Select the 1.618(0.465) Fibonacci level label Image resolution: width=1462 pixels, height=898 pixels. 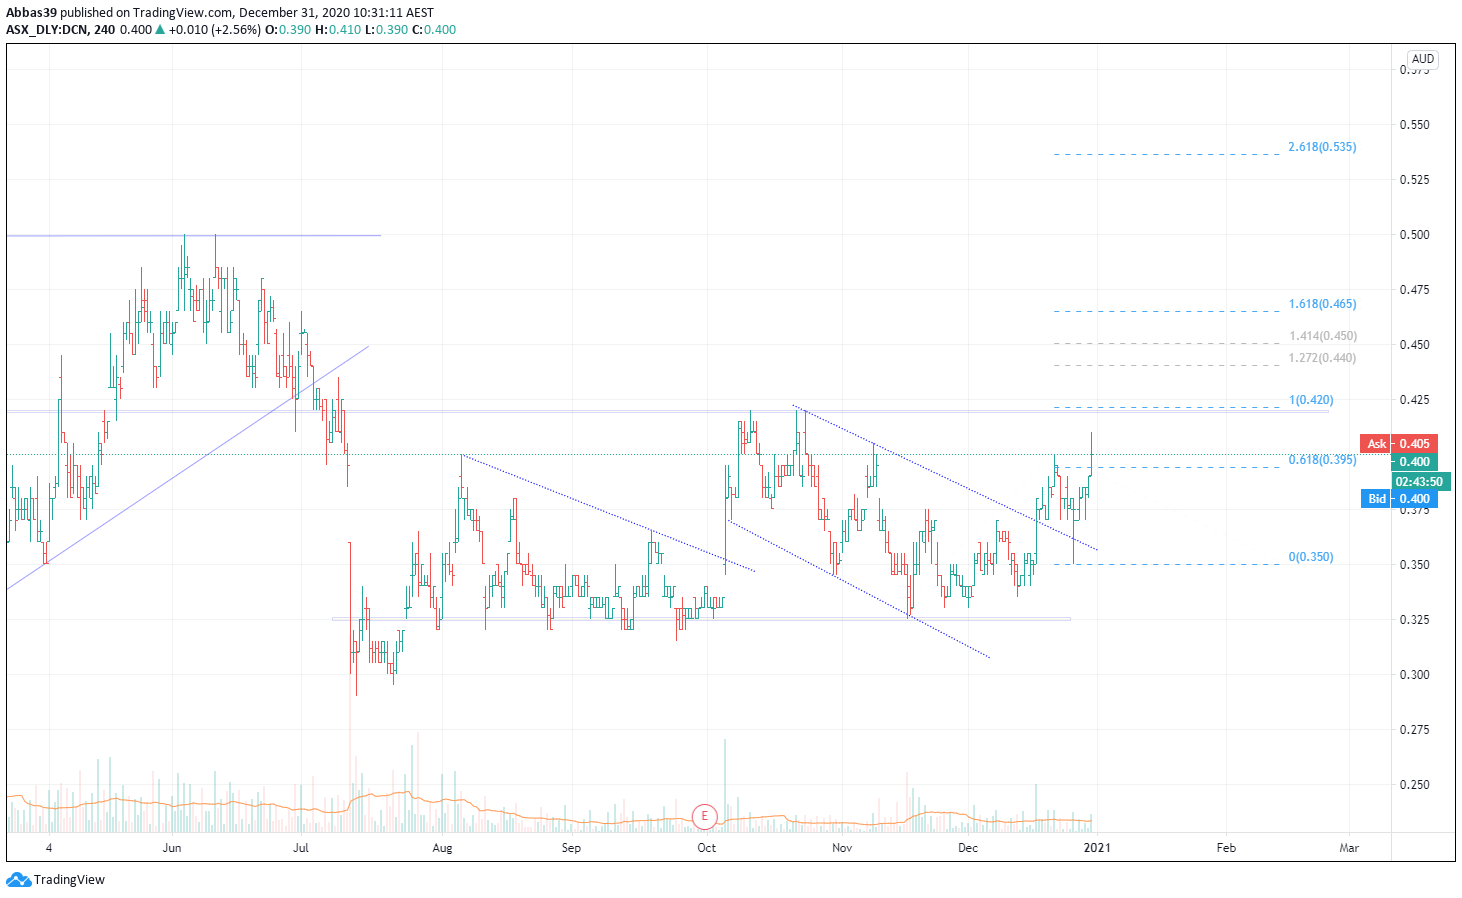[x=1322, y=304]
